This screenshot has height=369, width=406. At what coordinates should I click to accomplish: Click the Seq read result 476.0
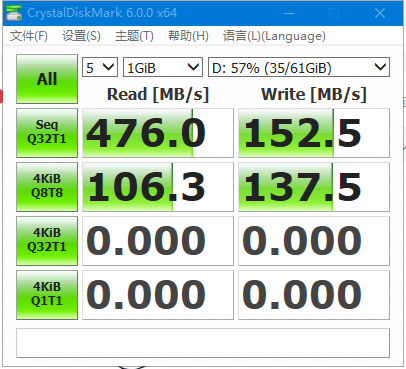[x=158, y=133]
